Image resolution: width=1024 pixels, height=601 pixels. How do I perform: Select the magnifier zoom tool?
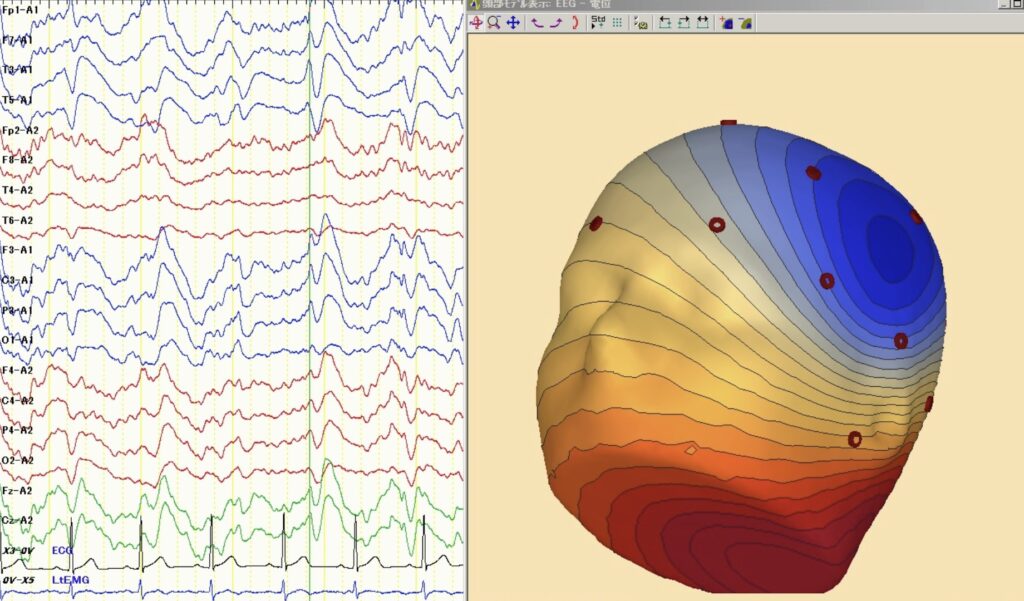[494, 23]
